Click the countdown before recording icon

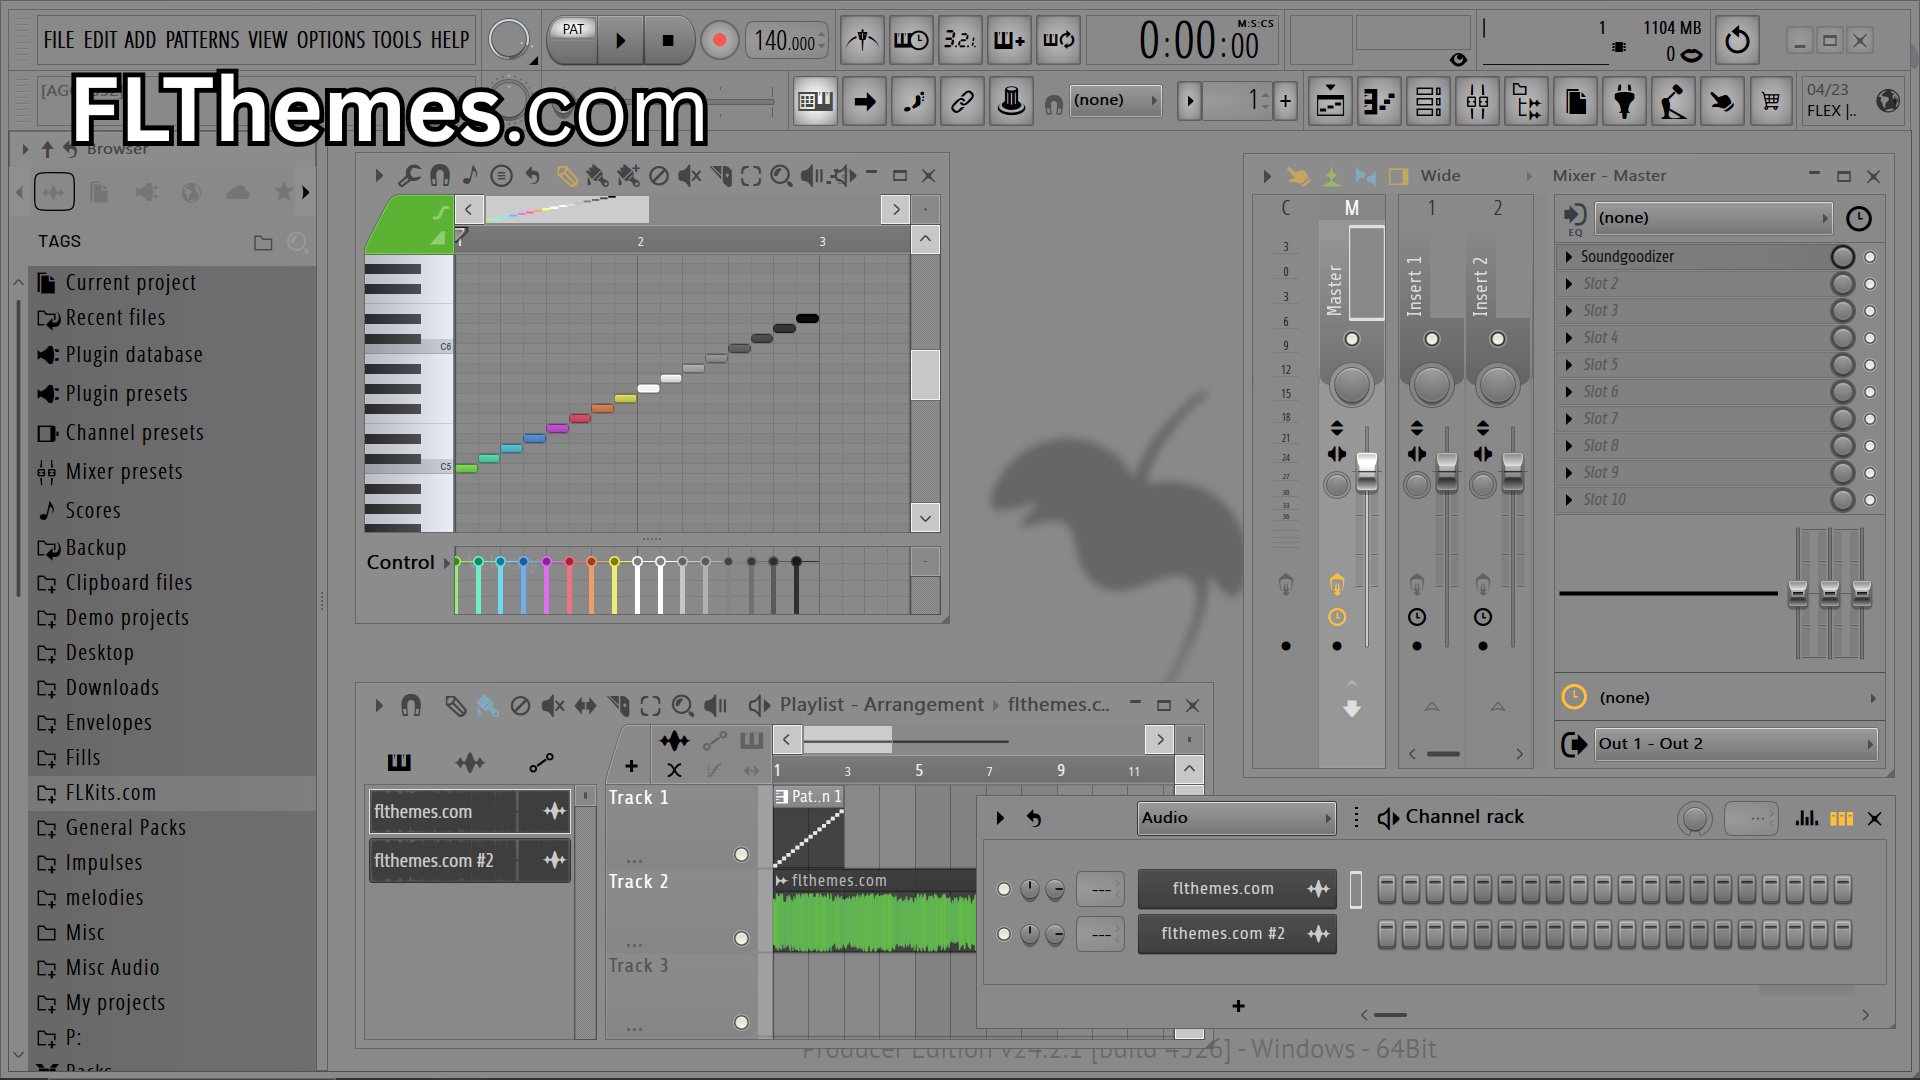click(x=960, y=40)
